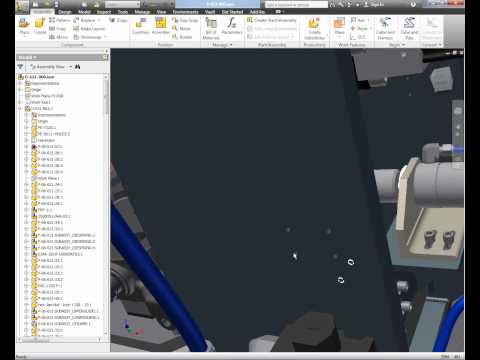The image size is (480, 360).
Task: Select the Work Axis1 browser node
Action: coord(38,102)
